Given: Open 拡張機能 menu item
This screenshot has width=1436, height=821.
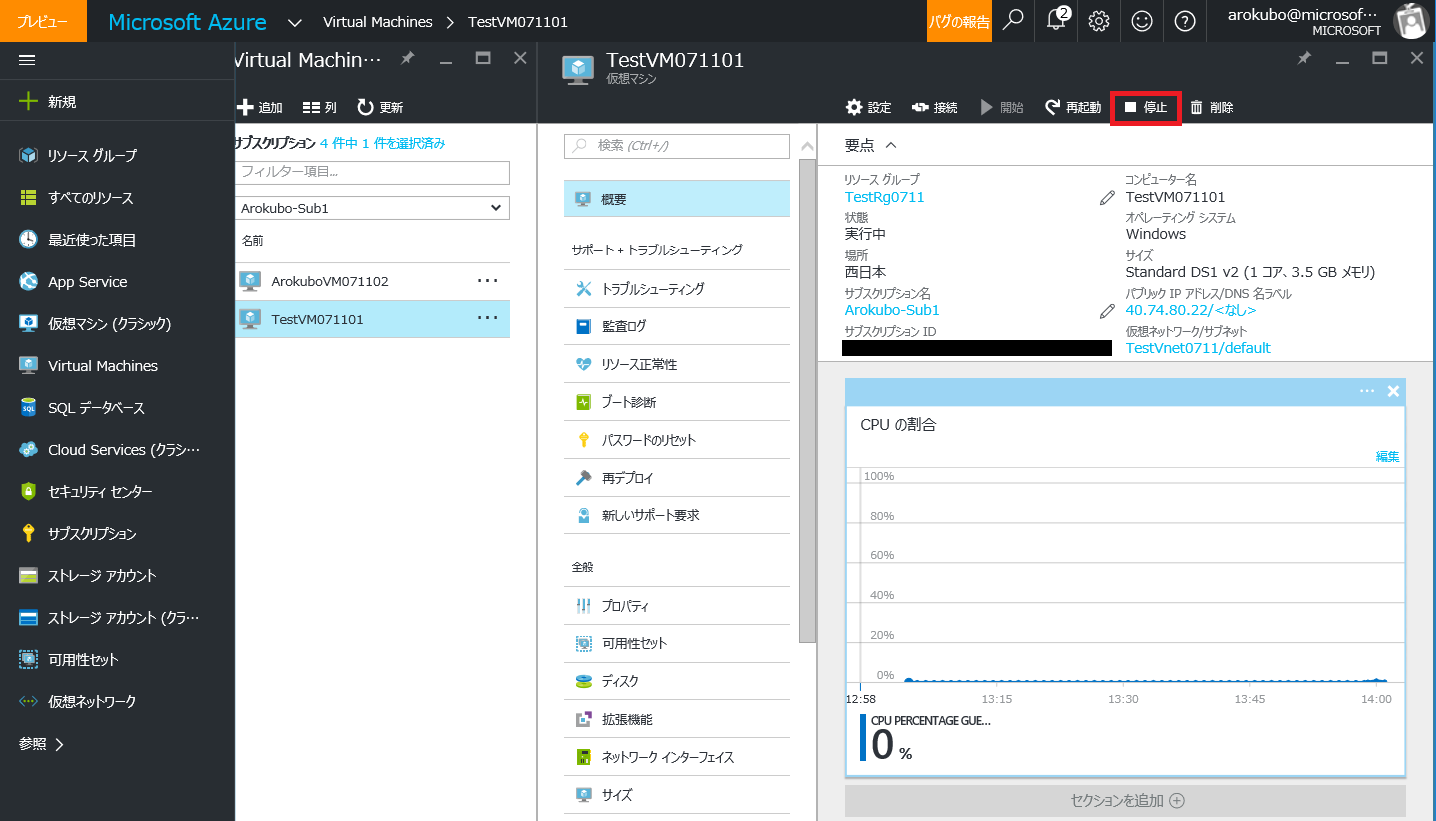Looking at the screenshot, I should tap(677, 719).
